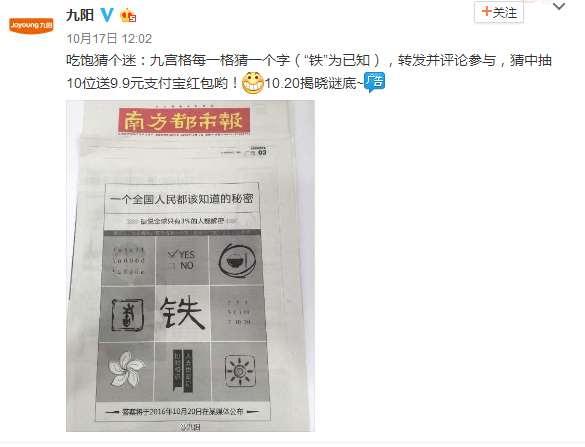Click the center 铁 character cell
Screen dimensions: 585x447
click(182, 313)
